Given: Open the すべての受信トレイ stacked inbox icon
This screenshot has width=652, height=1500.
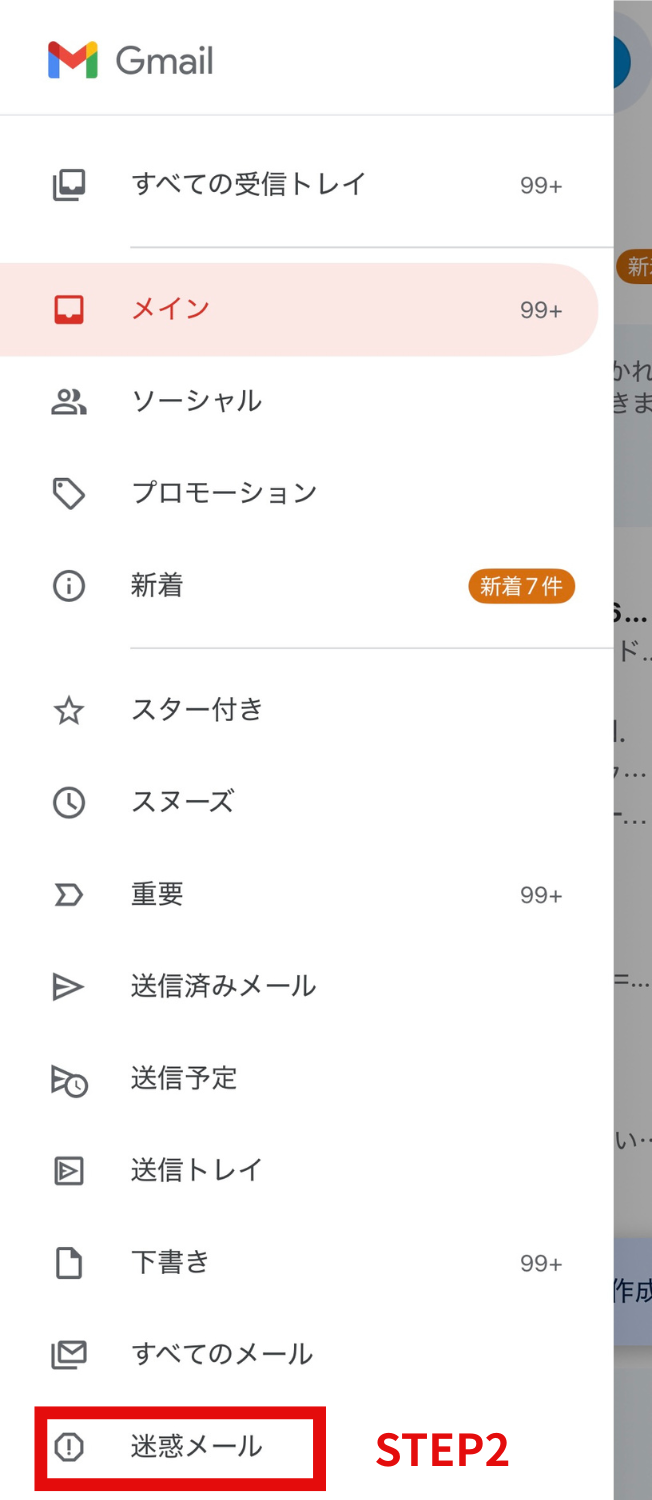Looking at the screenshot, I should (69, 185).
